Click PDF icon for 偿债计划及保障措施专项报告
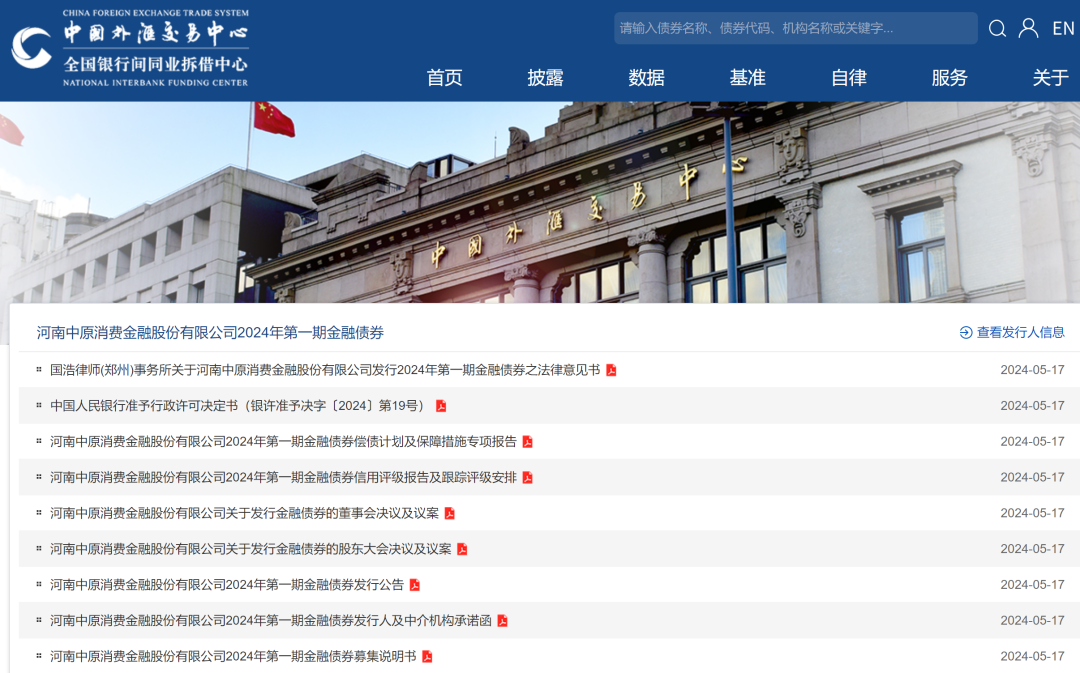This screenshot has width=1080, height=673. (x=528, y=442)
